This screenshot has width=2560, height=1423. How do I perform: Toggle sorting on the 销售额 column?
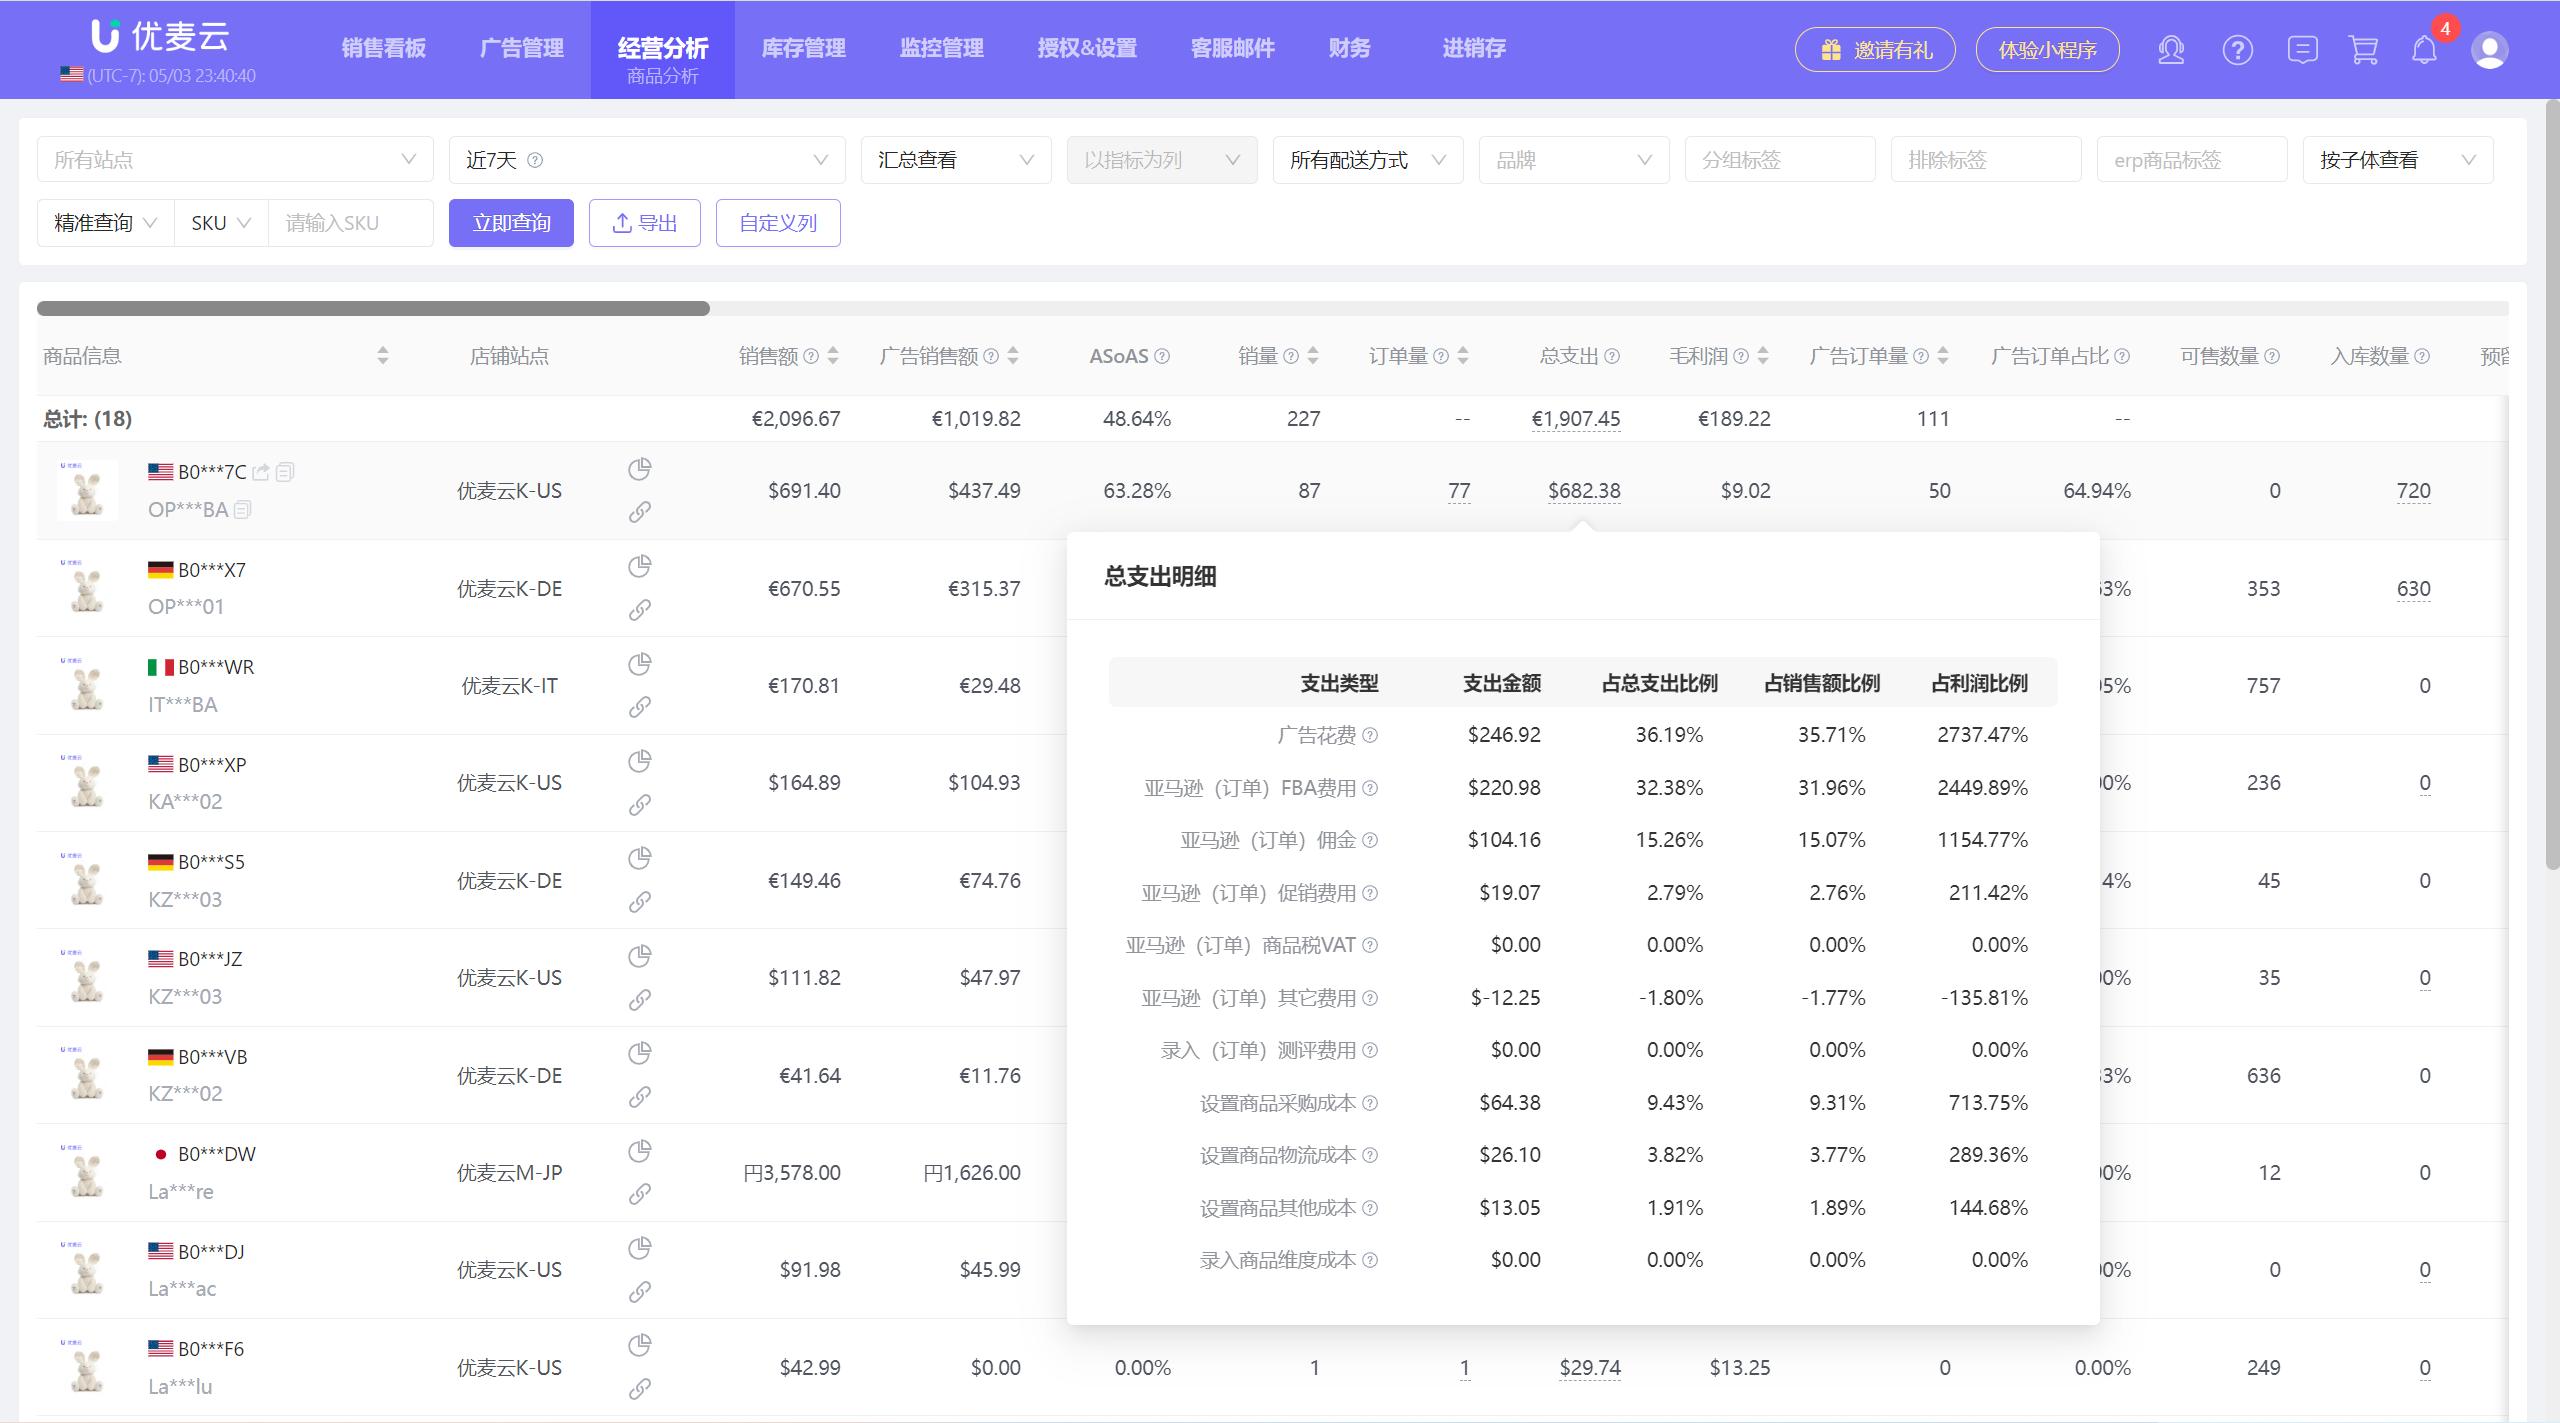[834, 355]
